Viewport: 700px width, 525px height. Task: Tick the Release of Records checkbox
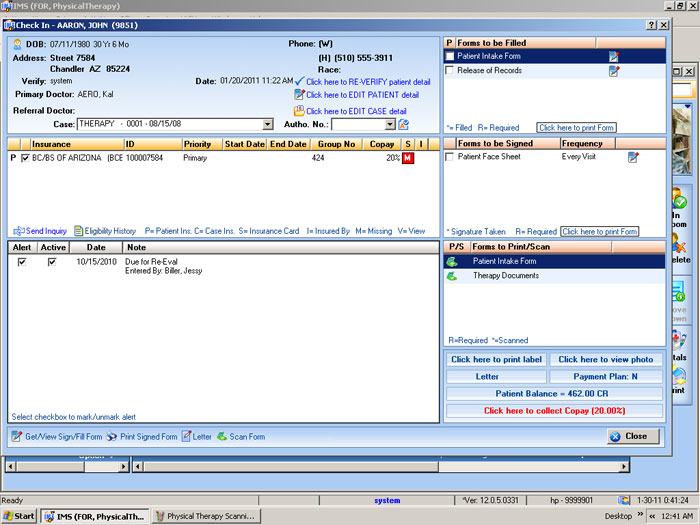pos(450,70)
